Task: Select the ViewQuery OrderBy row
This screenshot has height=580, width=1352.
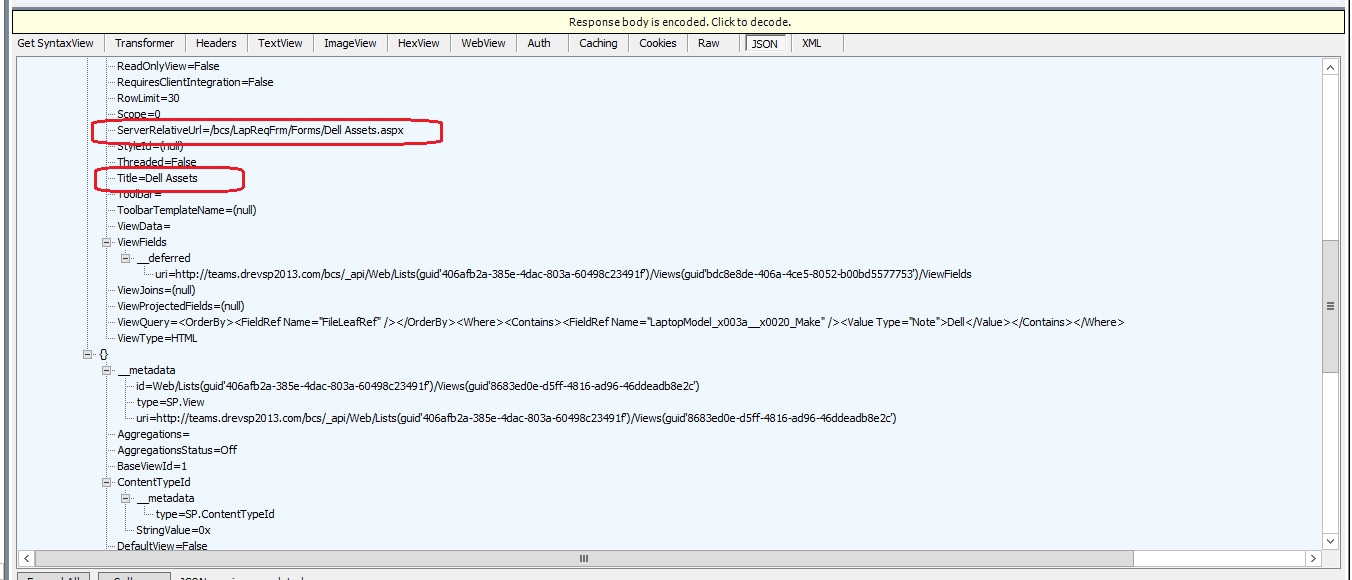Action: coord(621,322)
